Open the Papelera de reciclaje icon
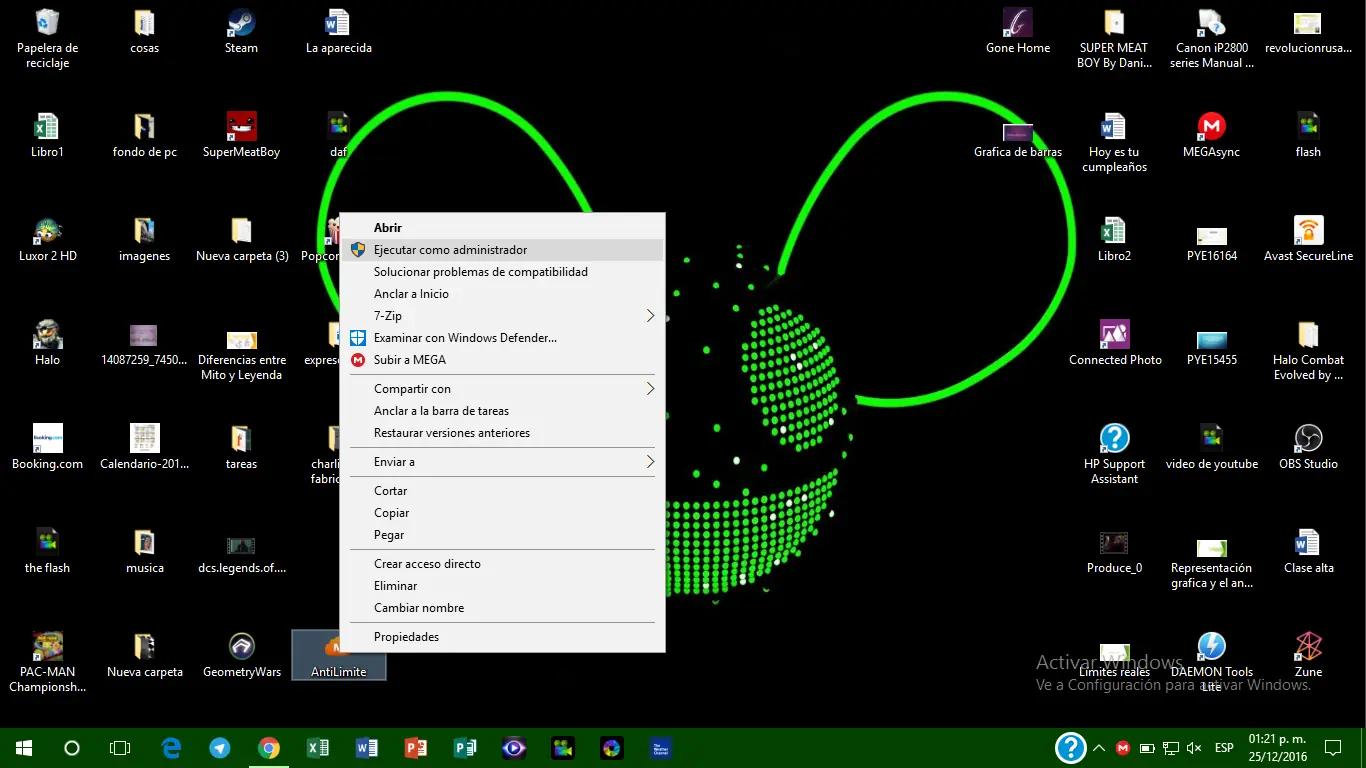The height and width of the screenshot is (768, 1366). coord(47,39)
